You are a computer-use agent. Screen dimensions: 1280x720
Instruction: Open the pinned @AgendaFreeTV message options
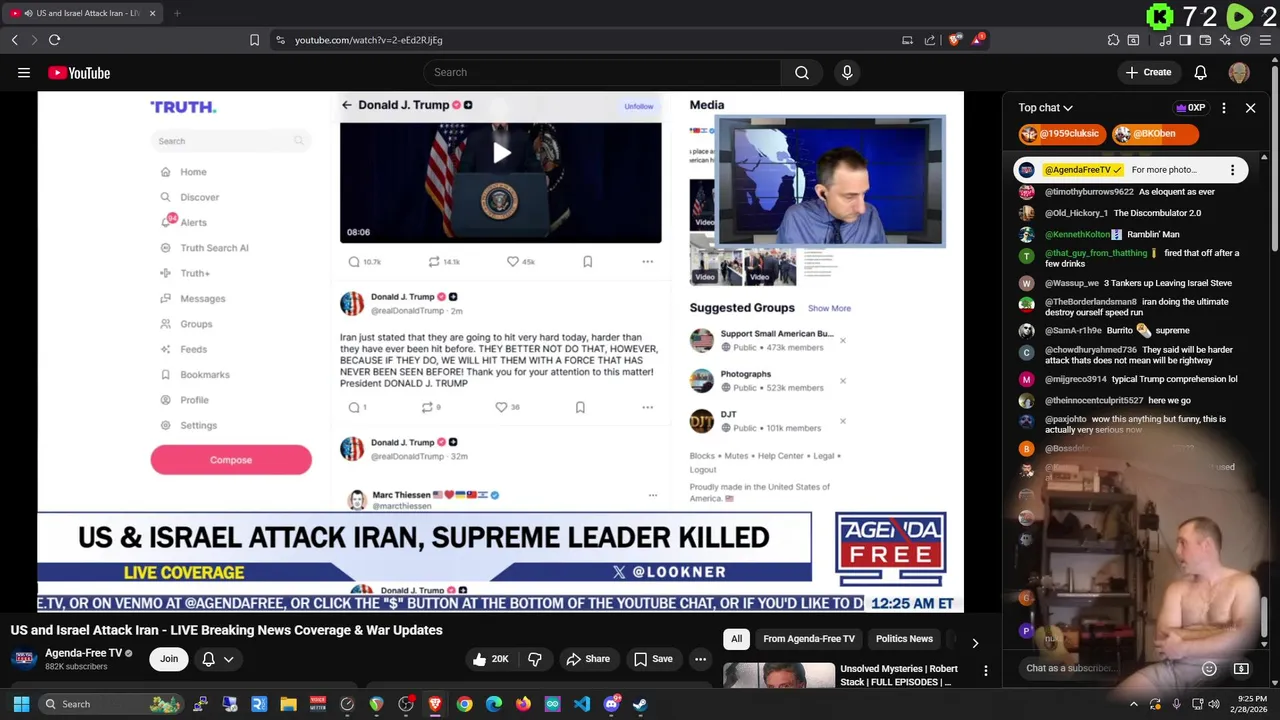pyautogui.click(x=1232, y=170)
